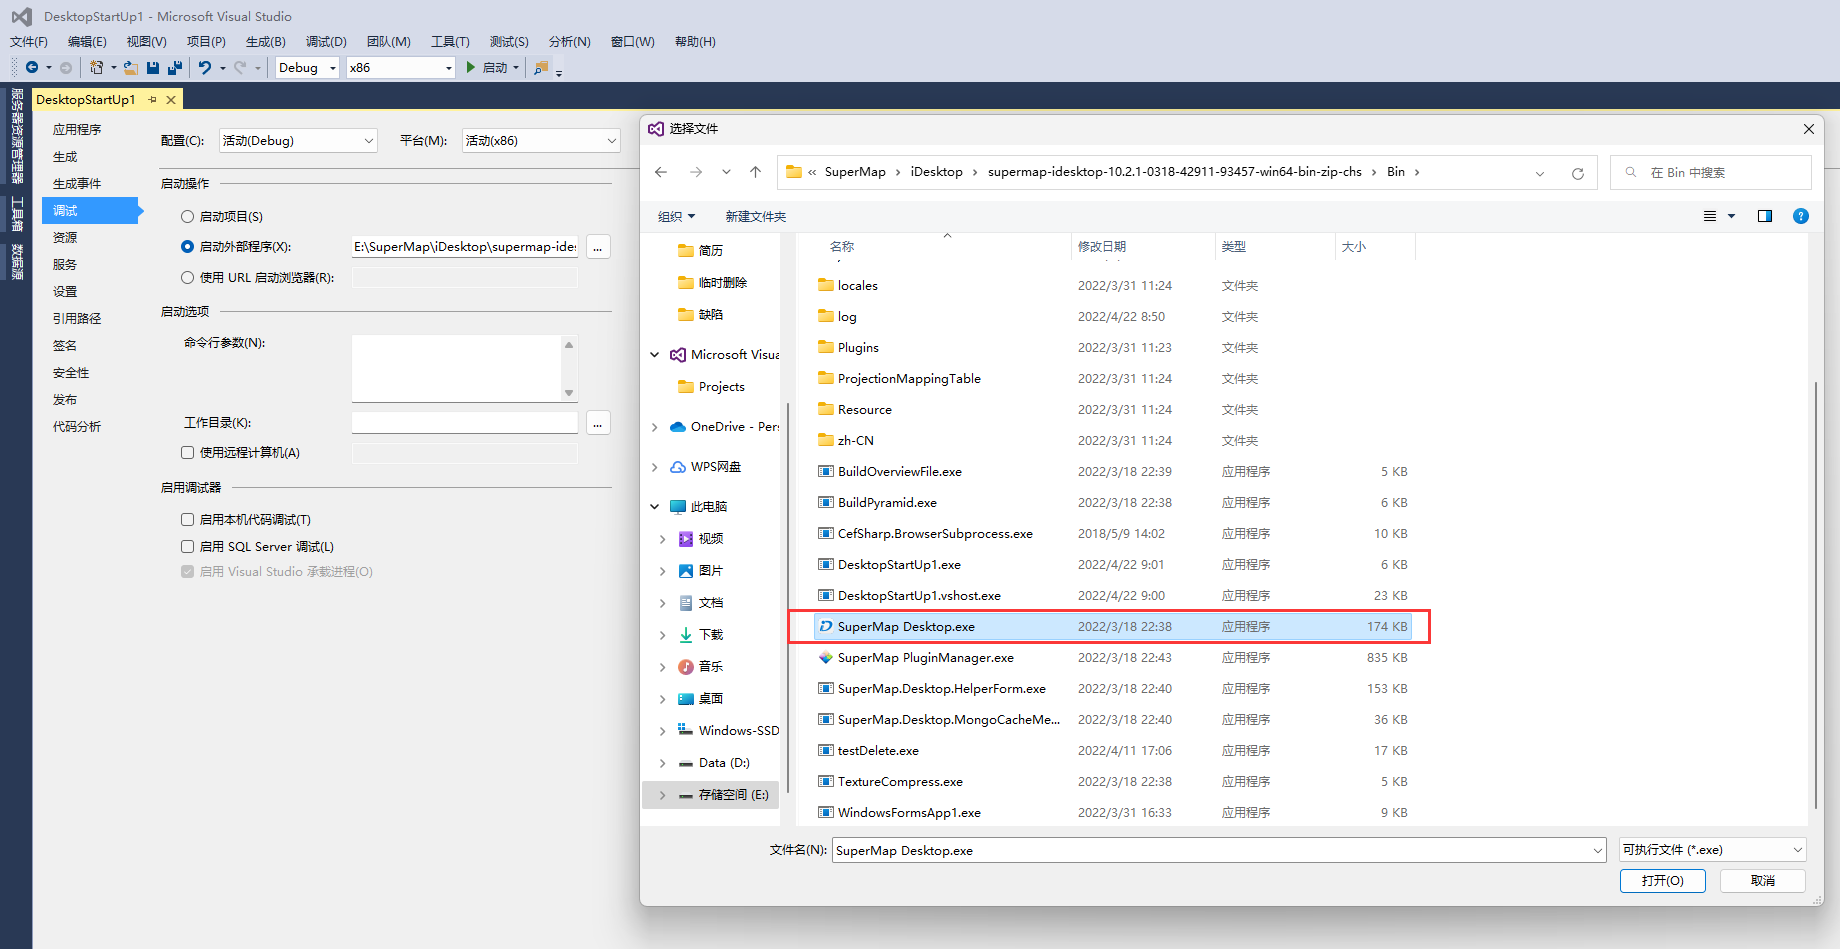Click the New Project toolbar icon
This screenshot has width=1840, height=949.
(96, 68)
